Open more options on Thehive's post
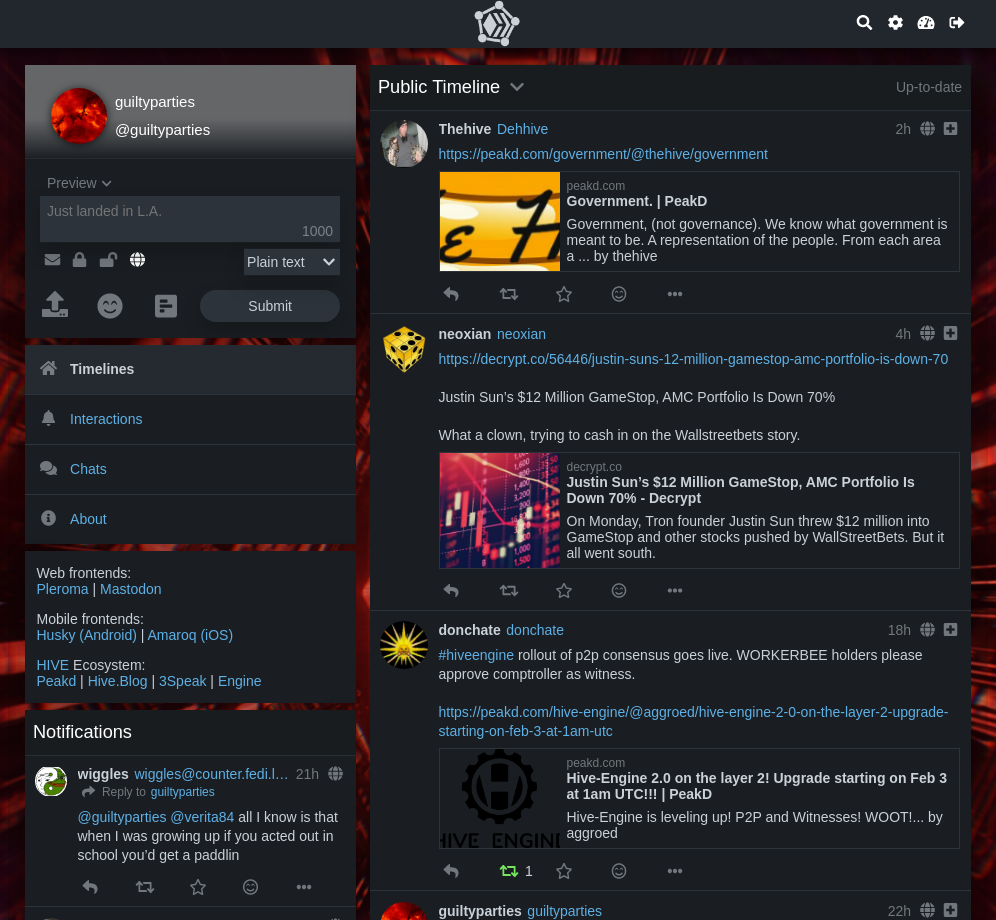The height and width of the screenshot is (920, 996). tap(675, 294)
